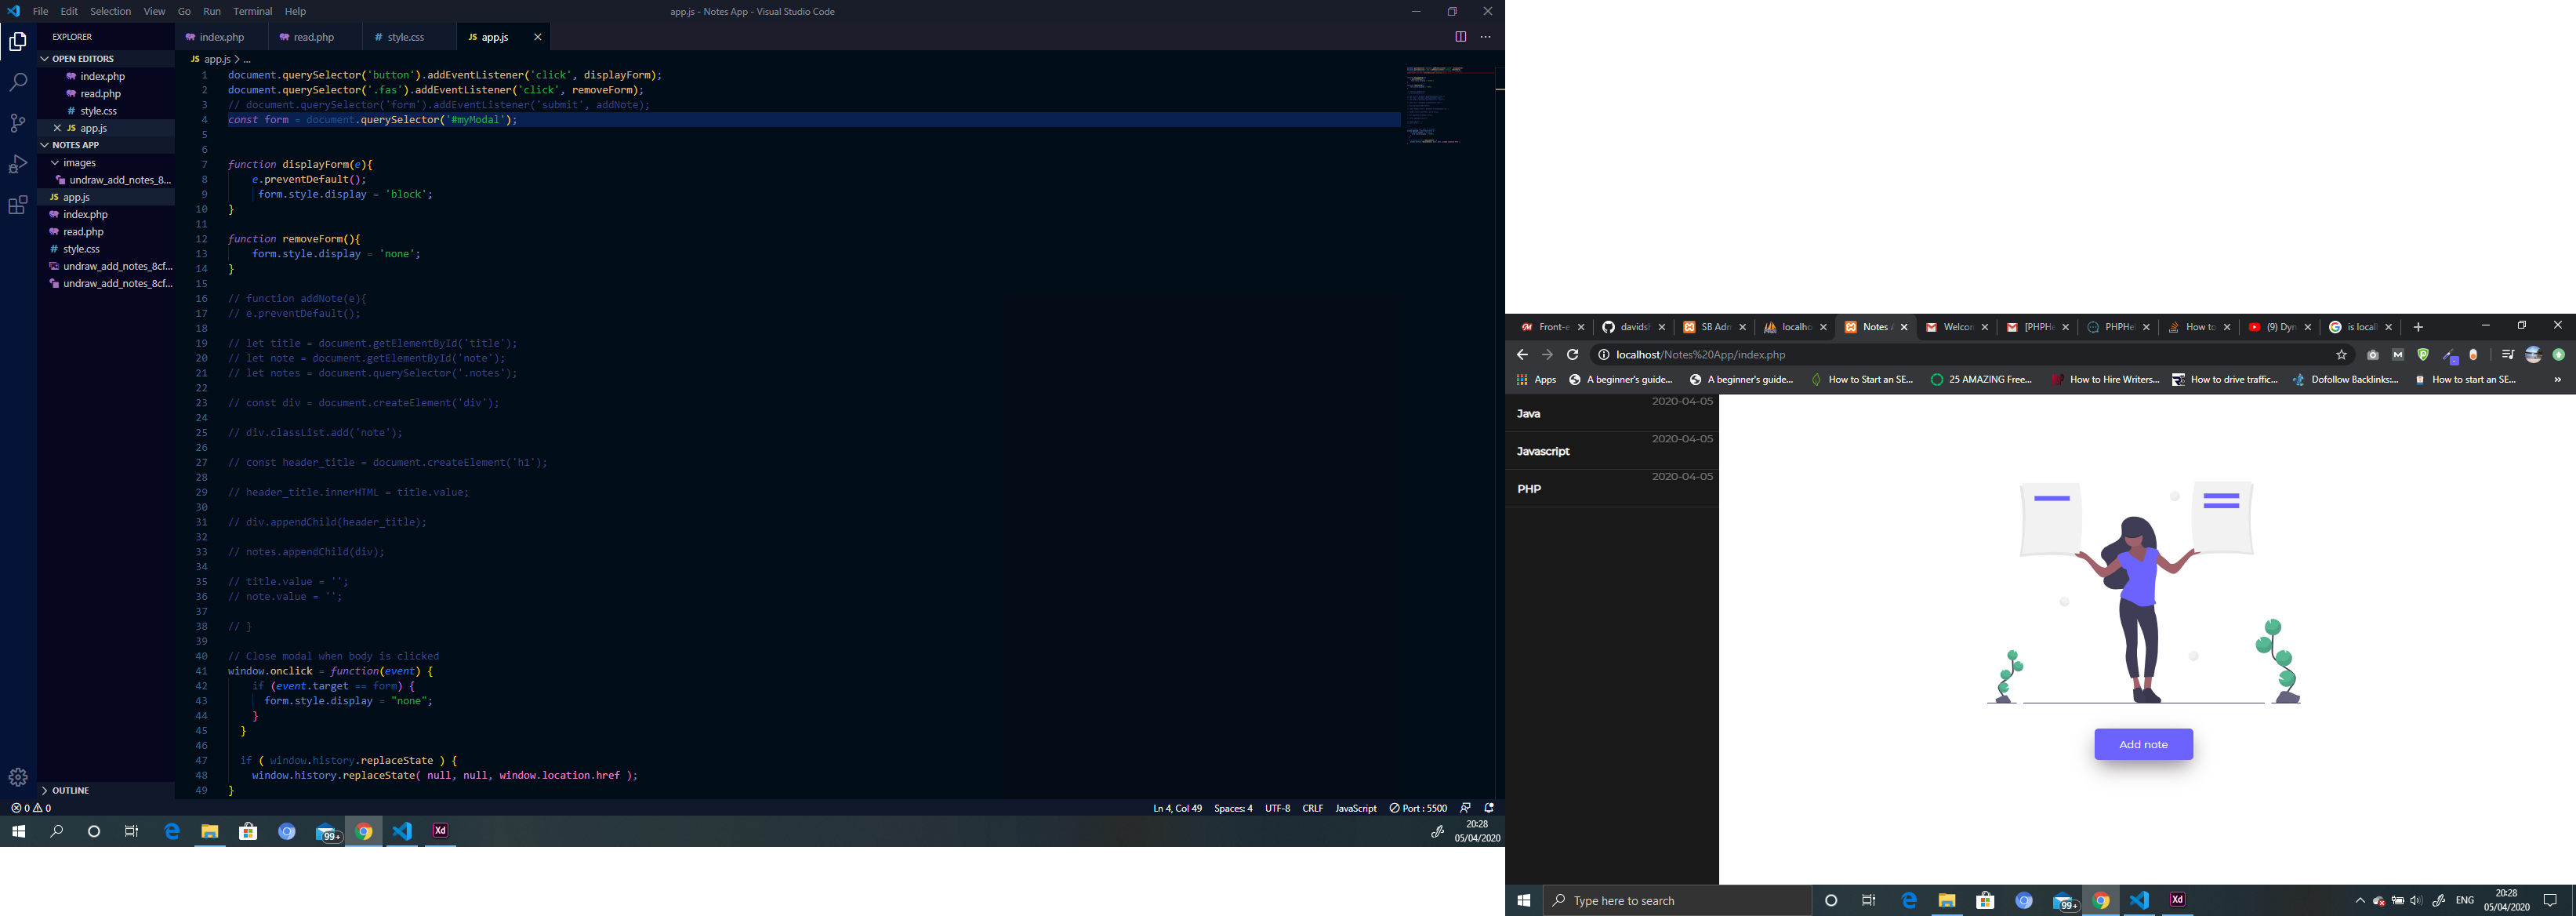Switch to the Notes App Chrome tab
Screen dimensions: 2576x916
[x=1876, y=327]
